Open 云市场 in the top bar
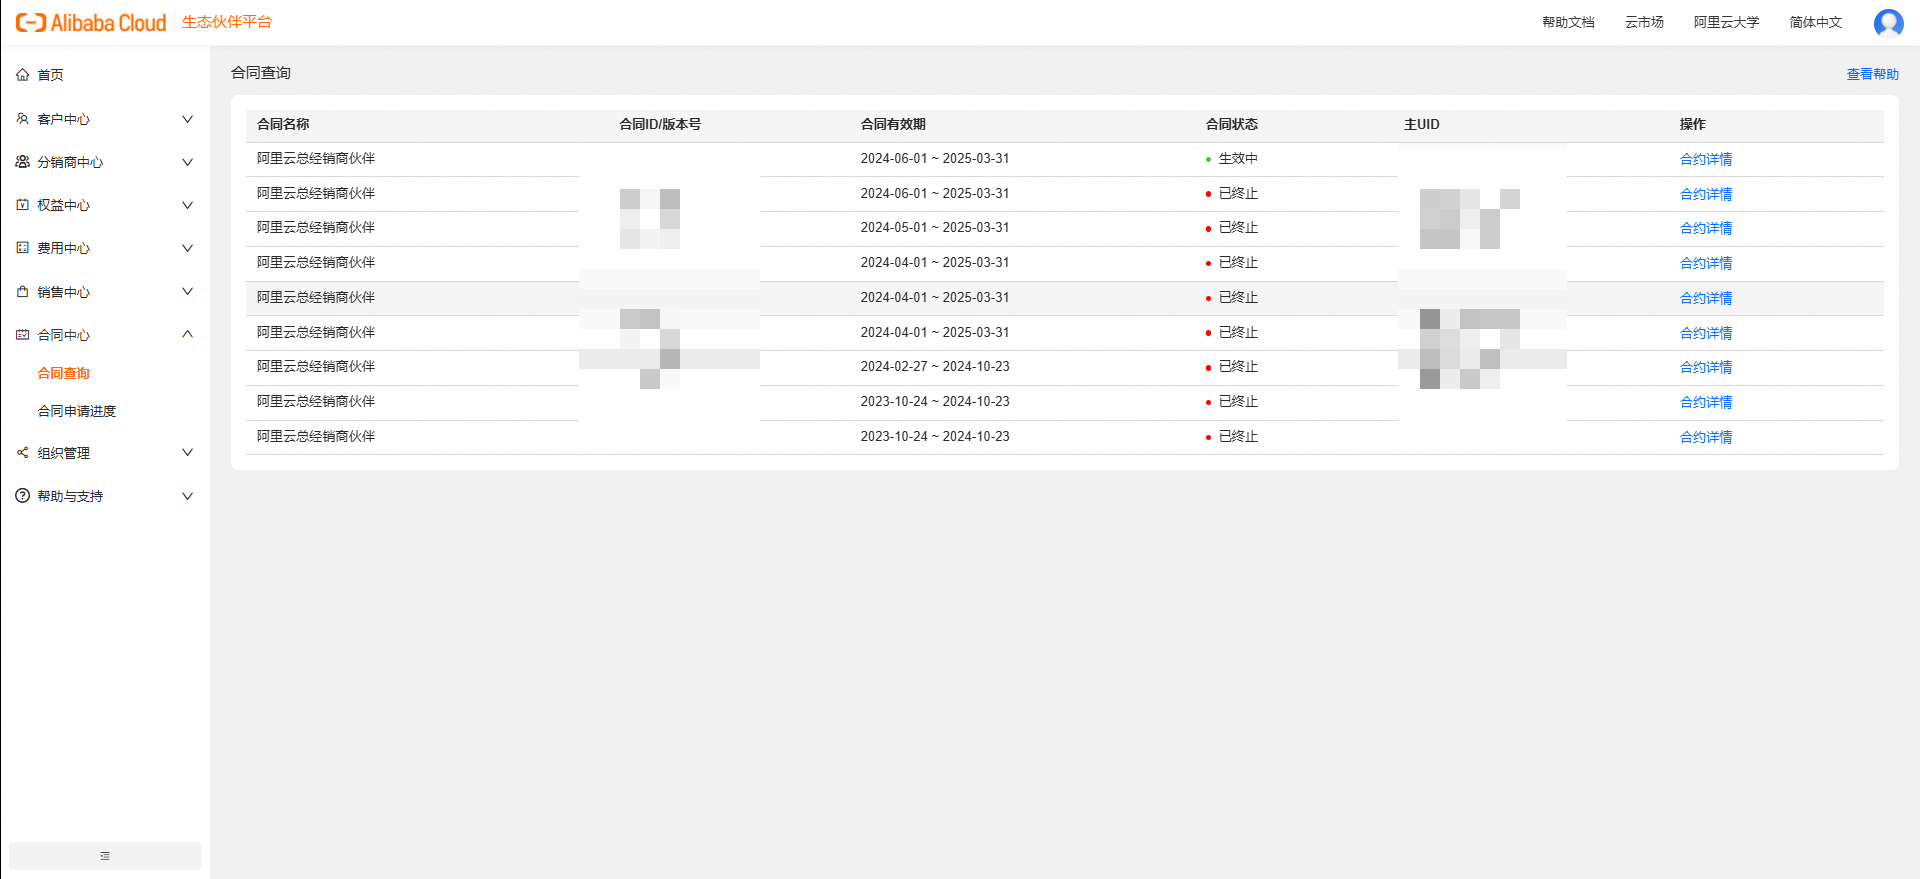 (x=1644, y=22)
